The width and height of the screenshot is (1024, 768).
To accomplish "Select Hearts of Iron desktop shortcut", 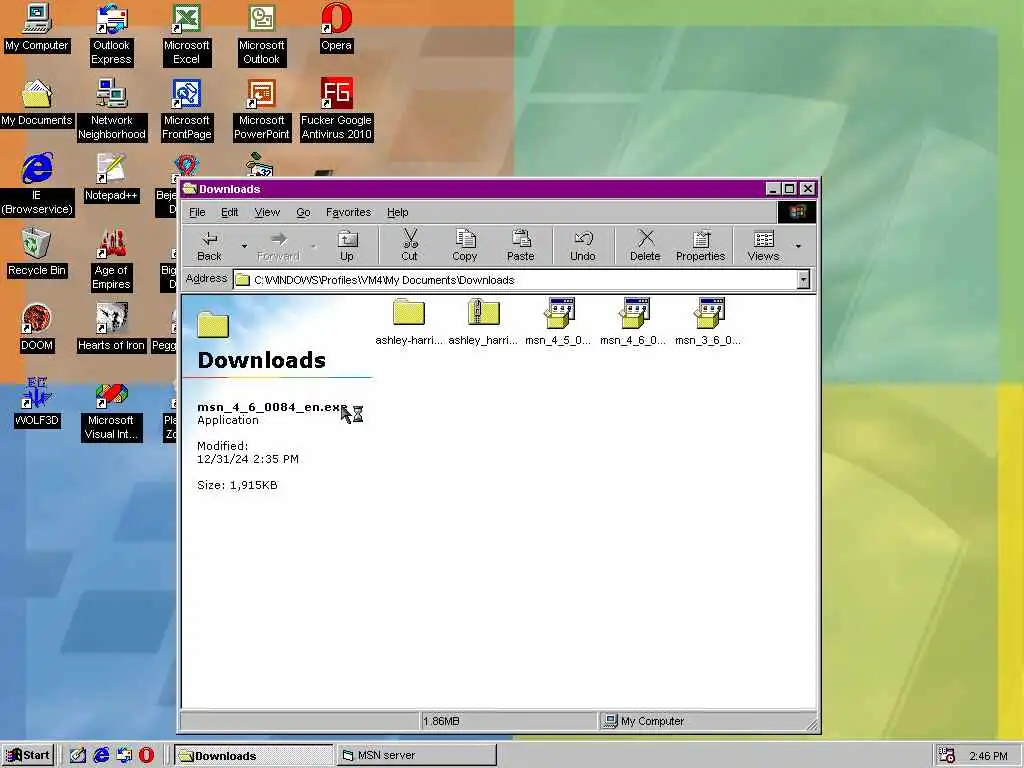I will tap(111, 328).
